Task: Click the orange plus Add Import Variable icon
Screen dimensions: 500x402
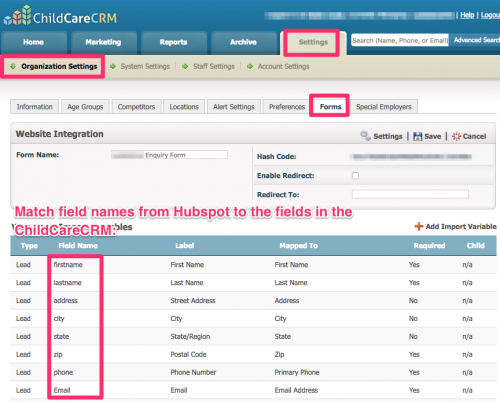Action: pyautogui.click(x=419, y=226)
